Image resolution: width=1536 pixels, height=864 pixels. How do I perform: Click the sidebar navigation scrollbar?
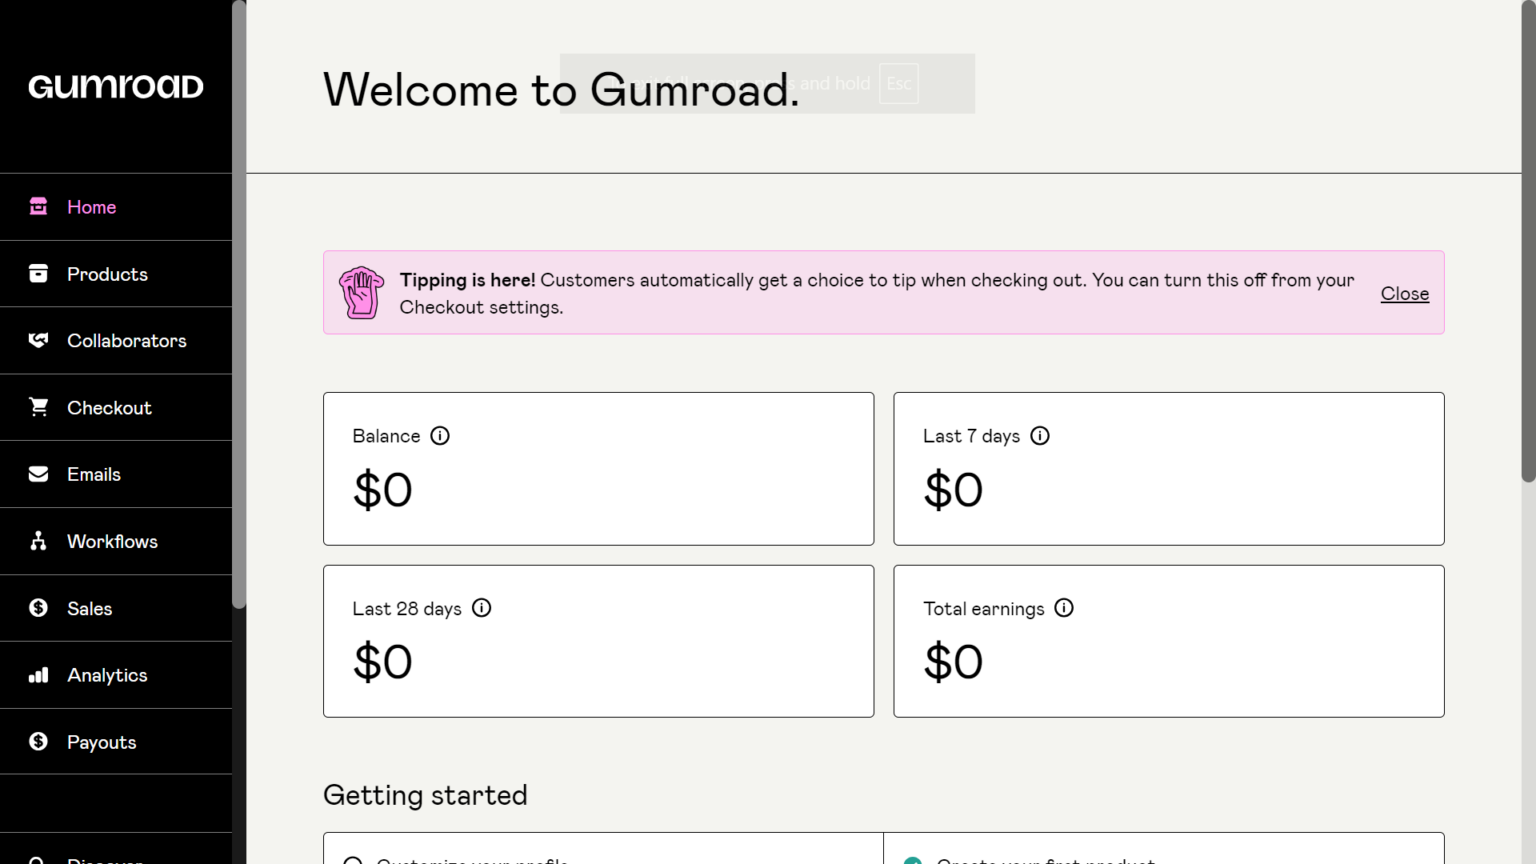239,300
